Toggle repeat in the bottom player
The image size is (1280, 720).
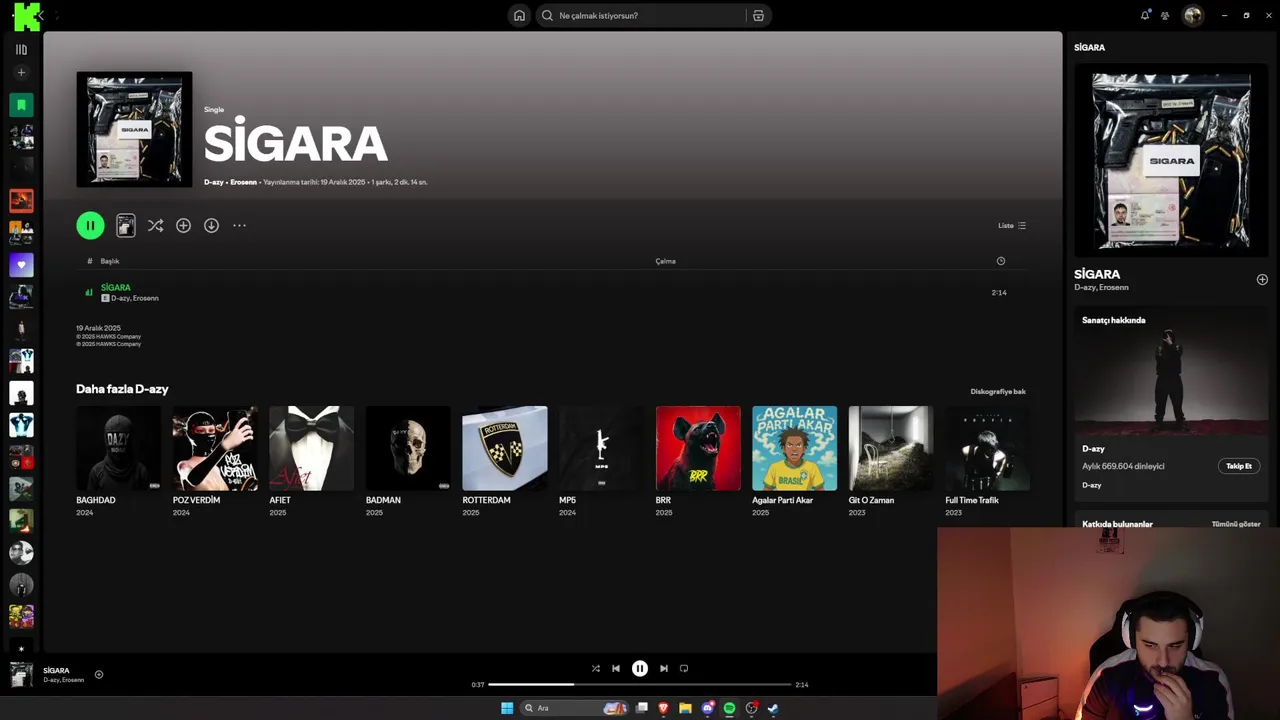pos(684,669)
